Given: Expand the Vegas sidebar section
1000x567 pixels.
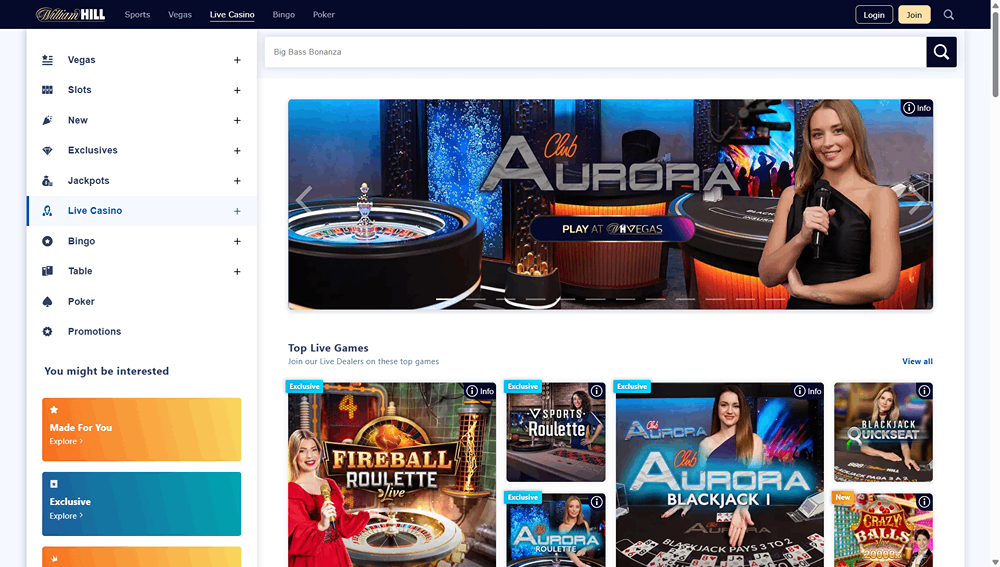Looking at the screenshot, I should pos(237,60).
